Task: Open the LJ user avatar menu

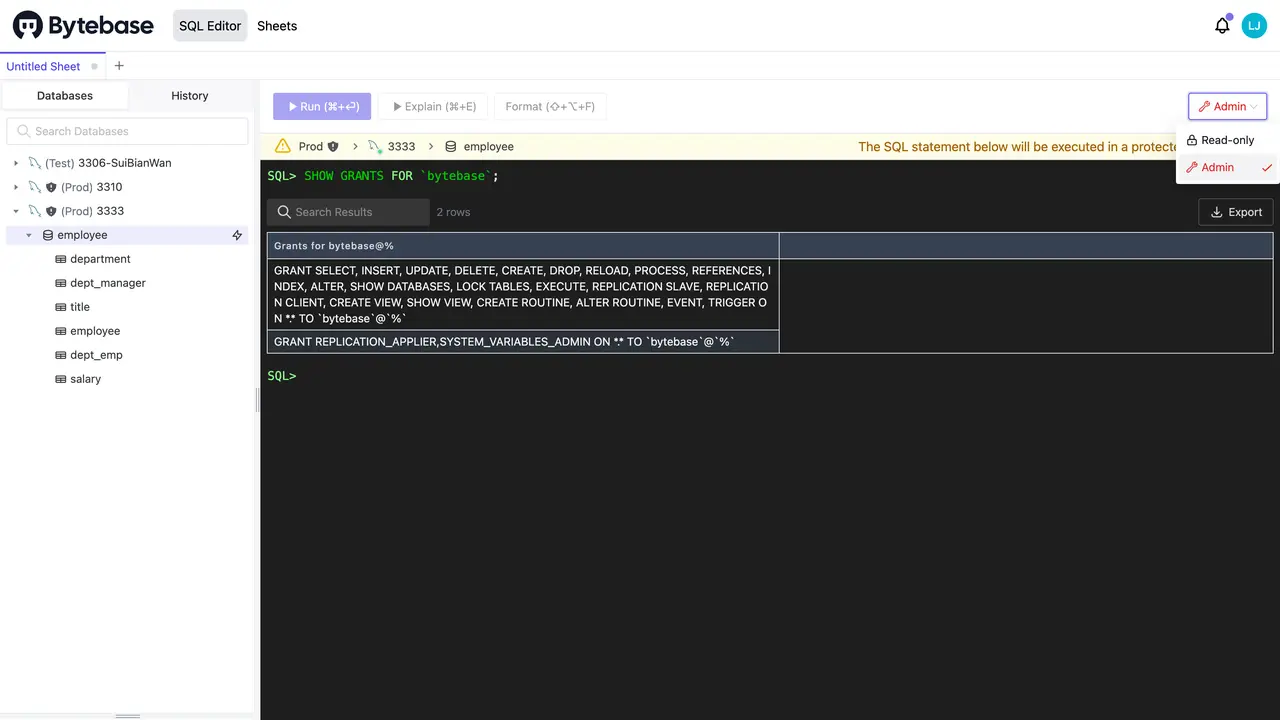Action: coord(1254,26)
